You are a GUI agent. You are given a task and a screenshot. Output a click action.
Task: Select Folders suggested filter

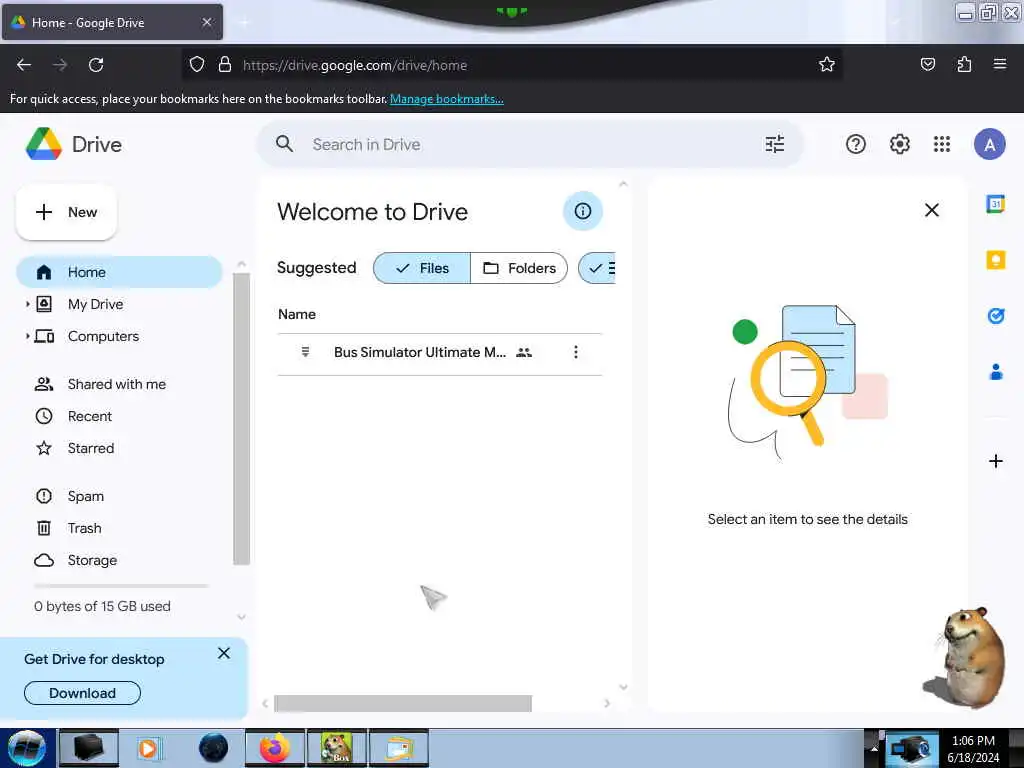[519, 268]
